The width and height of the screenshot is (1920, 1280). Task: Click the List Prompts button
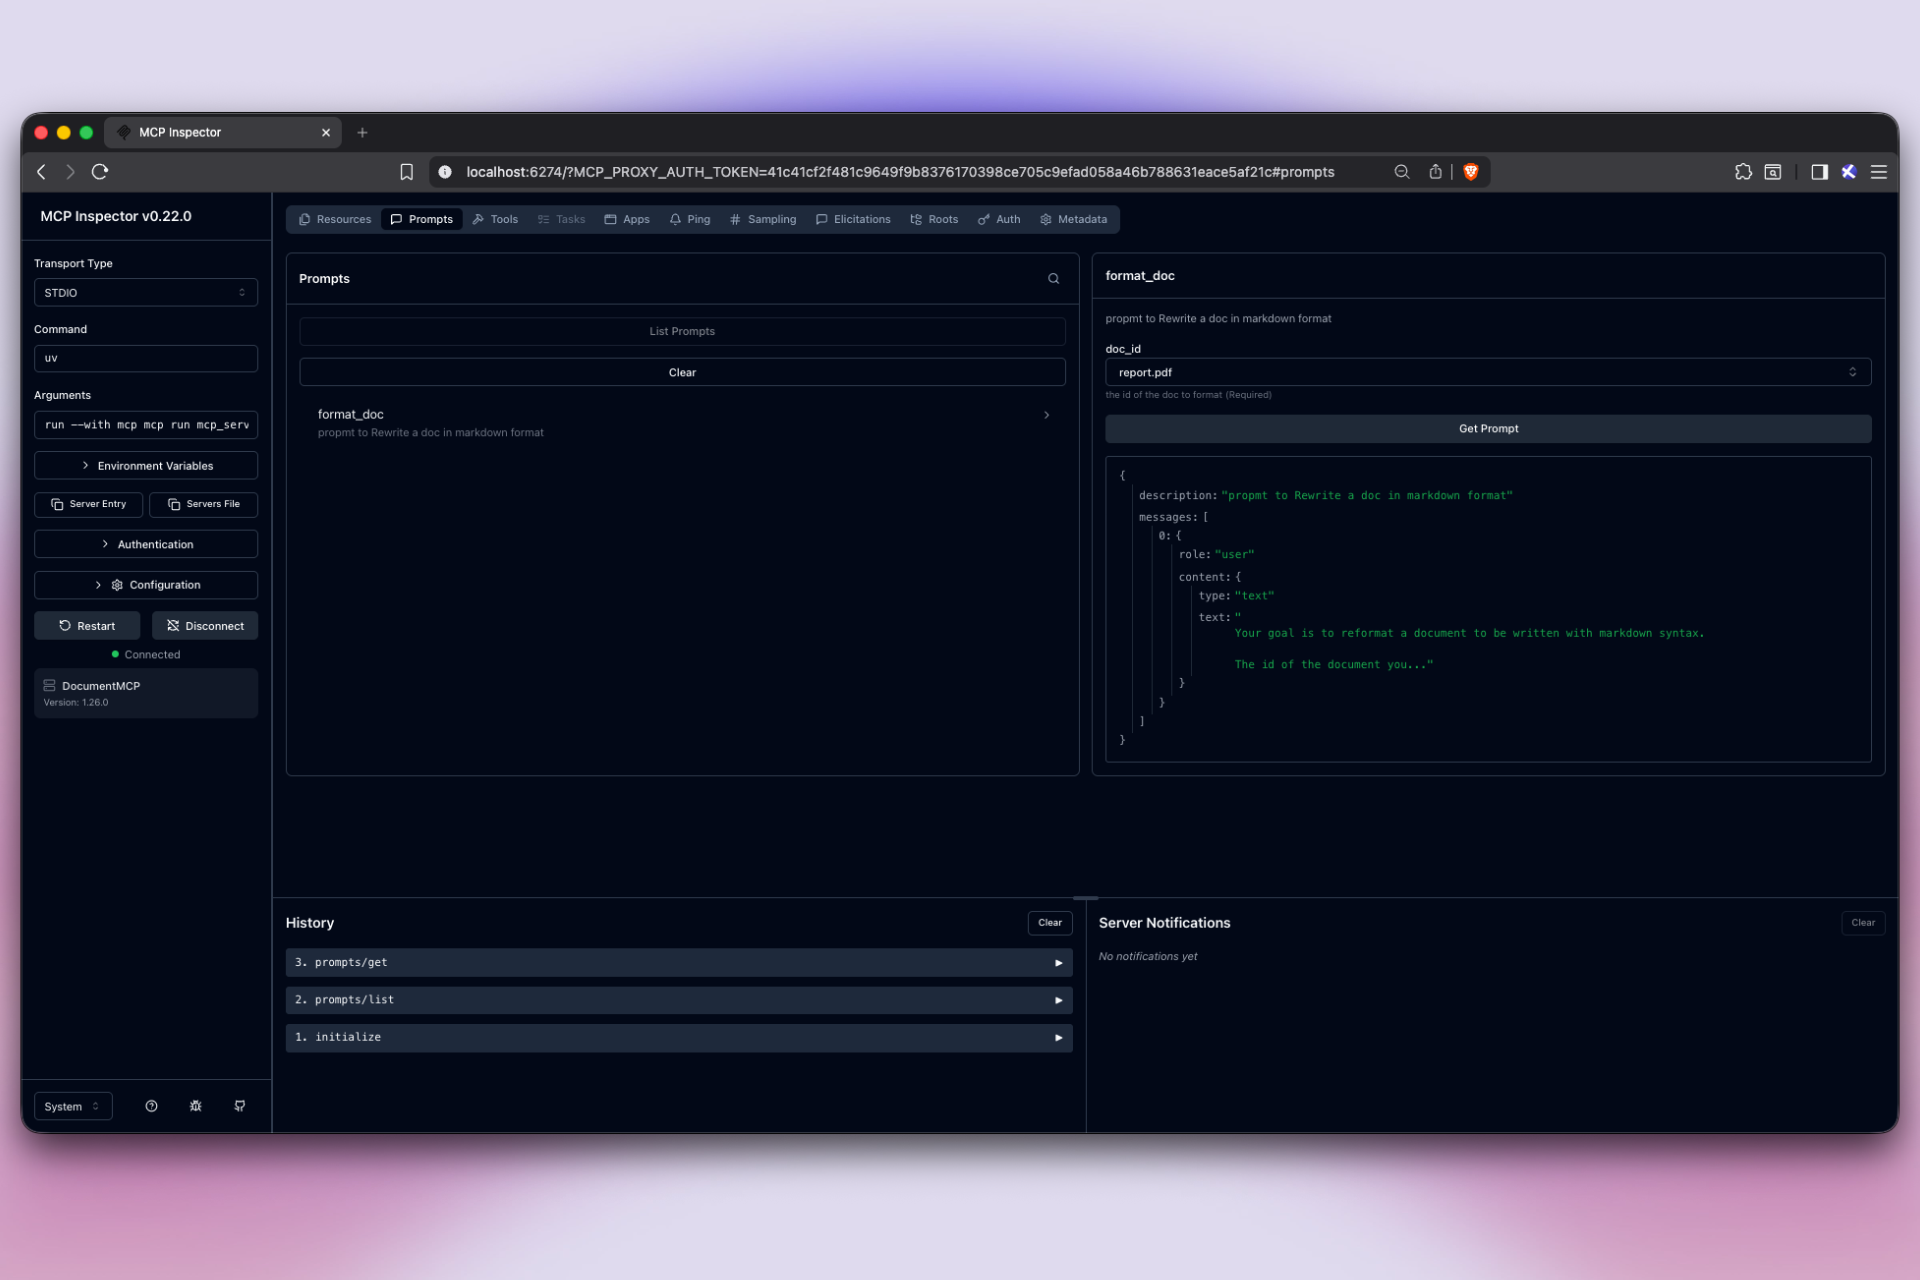[682, 331]
